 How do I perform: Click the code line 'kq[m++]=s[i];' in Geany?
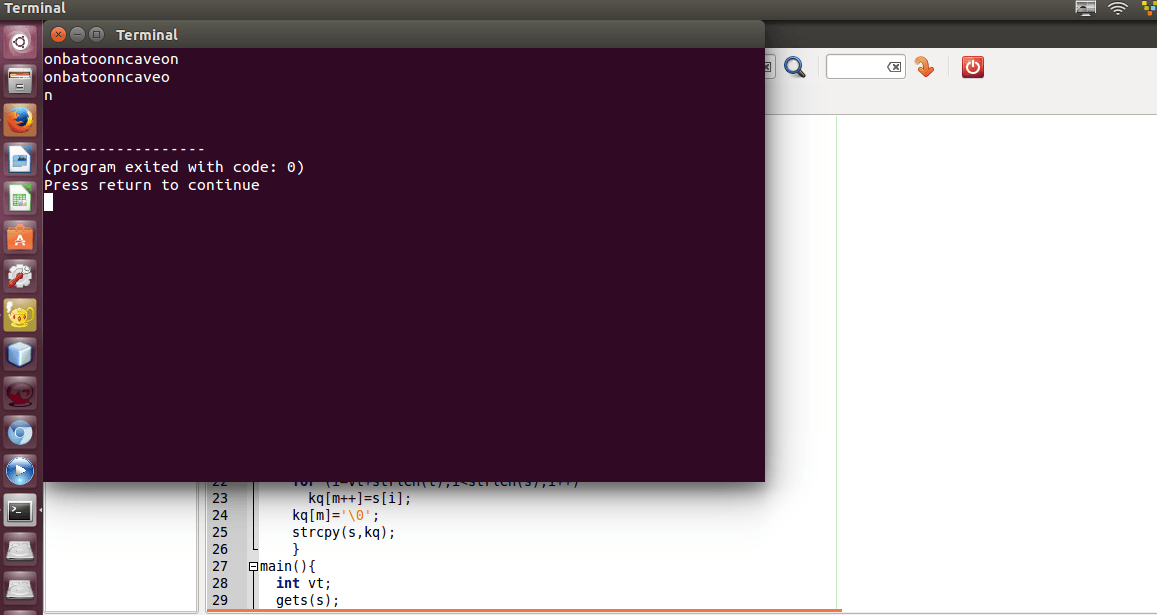tap(359, 498)
